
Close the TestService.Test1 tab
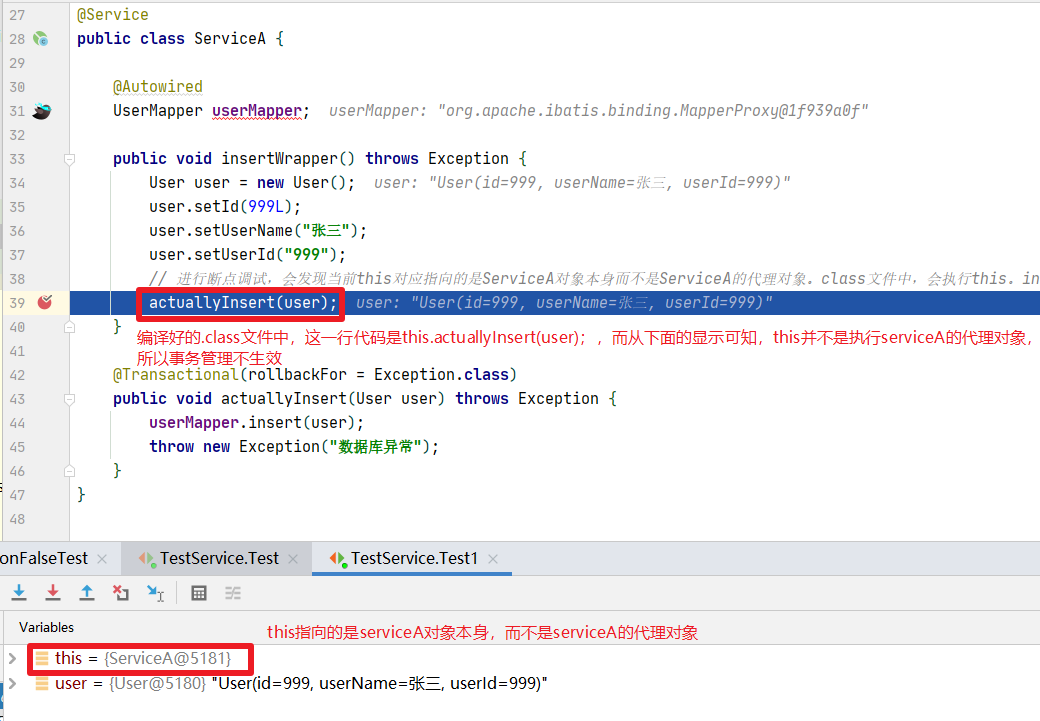493,559
